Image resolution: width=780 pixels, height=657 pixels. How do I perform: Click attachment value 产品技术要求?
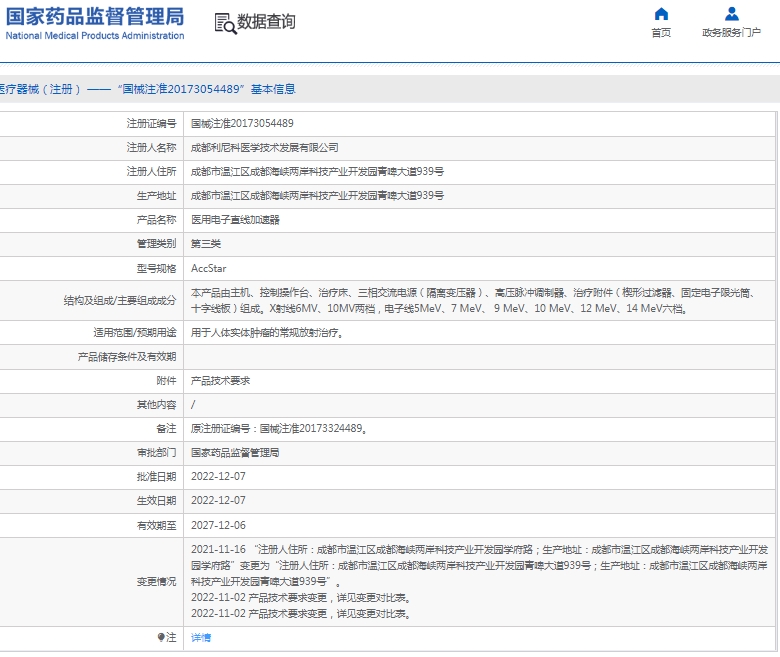click(x=220, y=380)
